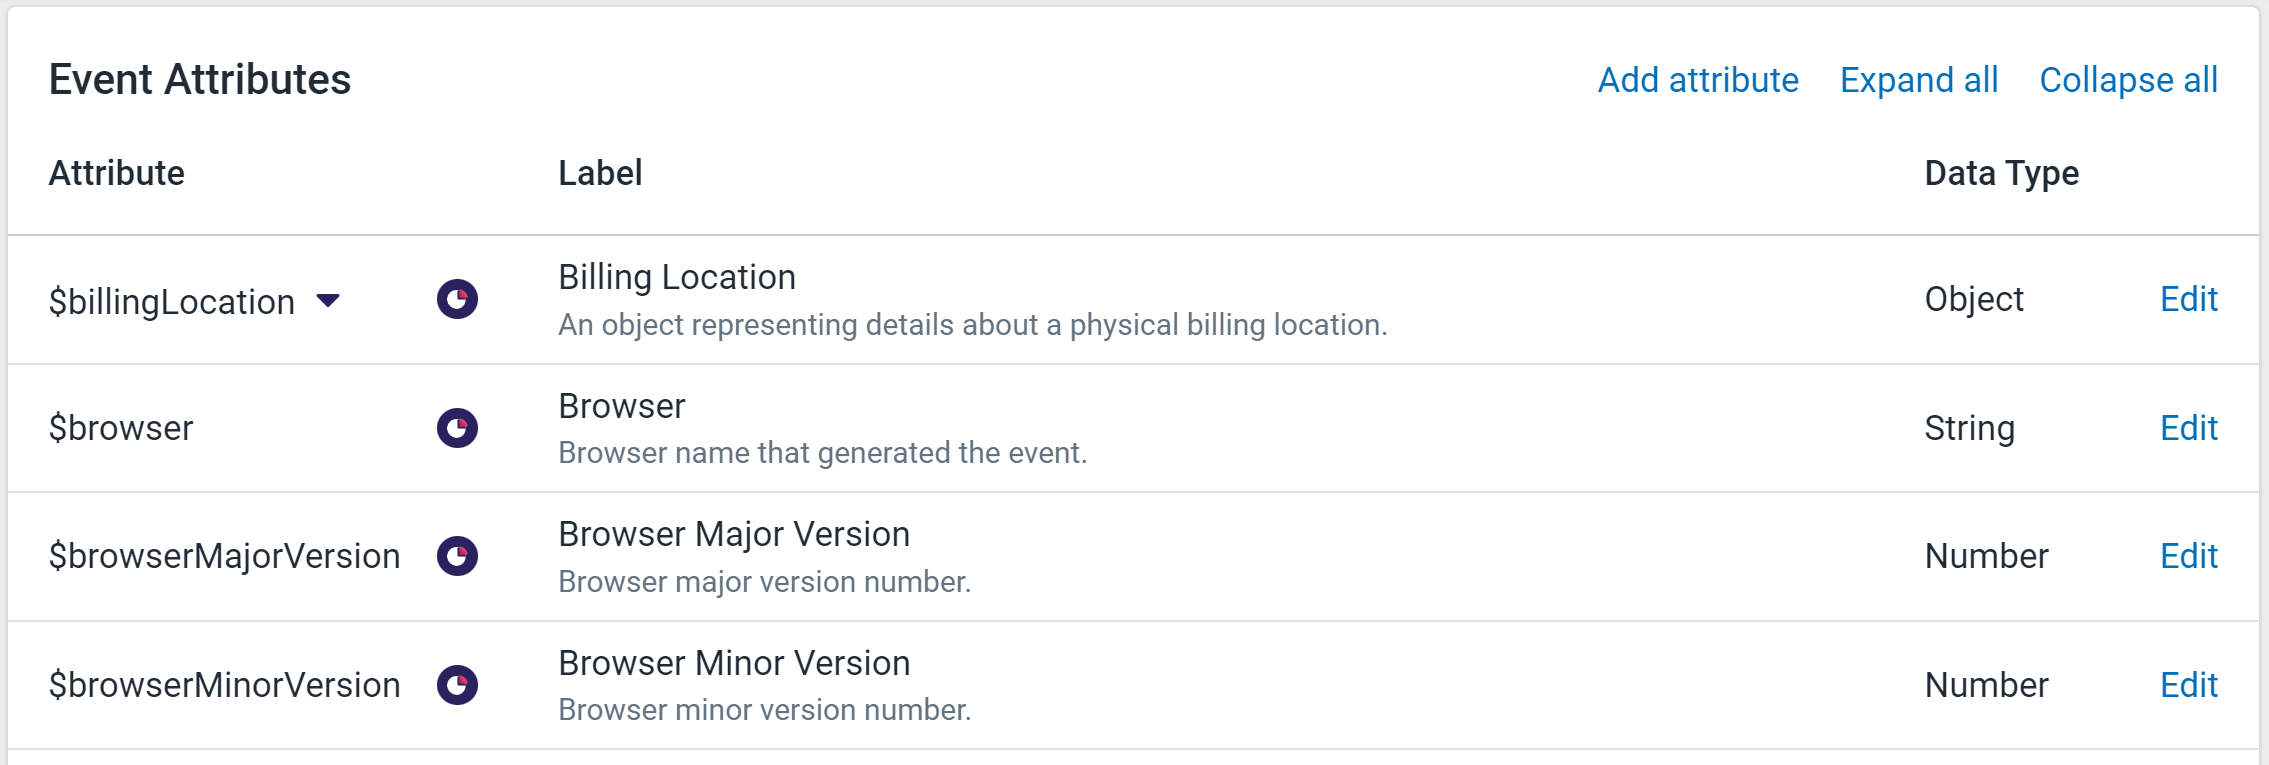
Task: Edit the Browser Minor Version attribute
Action: coord(2189,685)
